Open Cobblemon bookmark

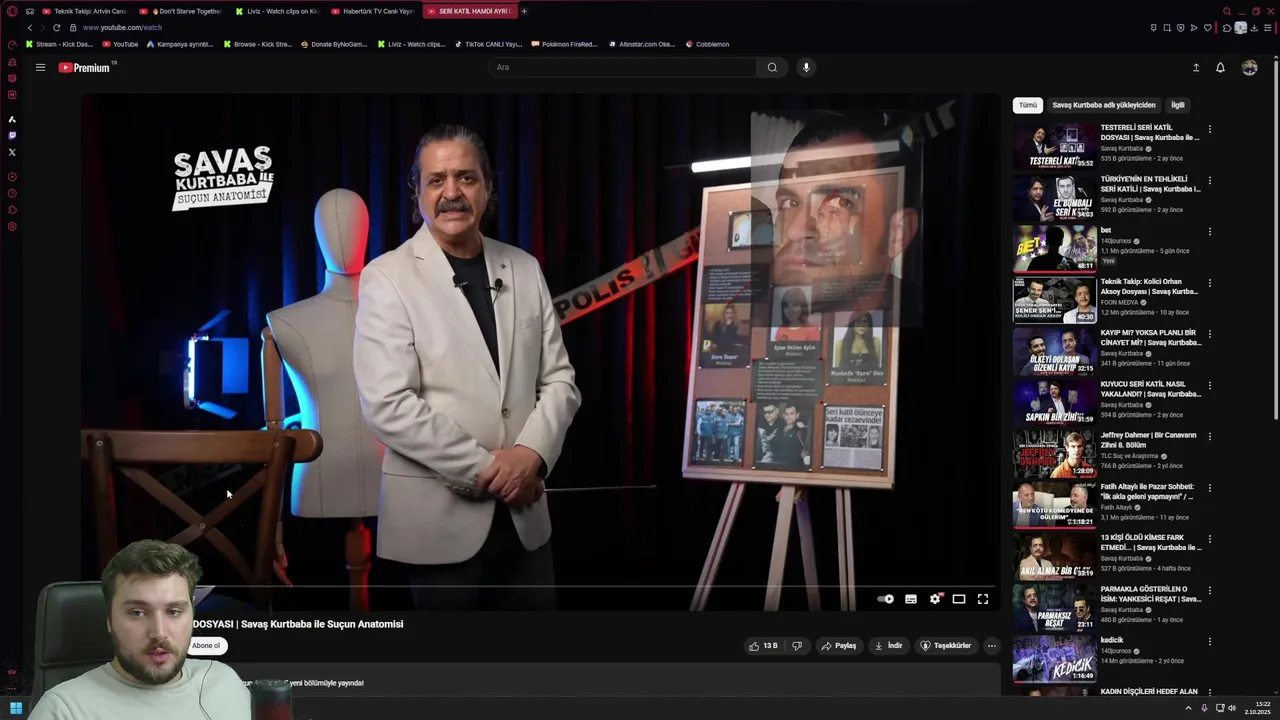point(707,44)
